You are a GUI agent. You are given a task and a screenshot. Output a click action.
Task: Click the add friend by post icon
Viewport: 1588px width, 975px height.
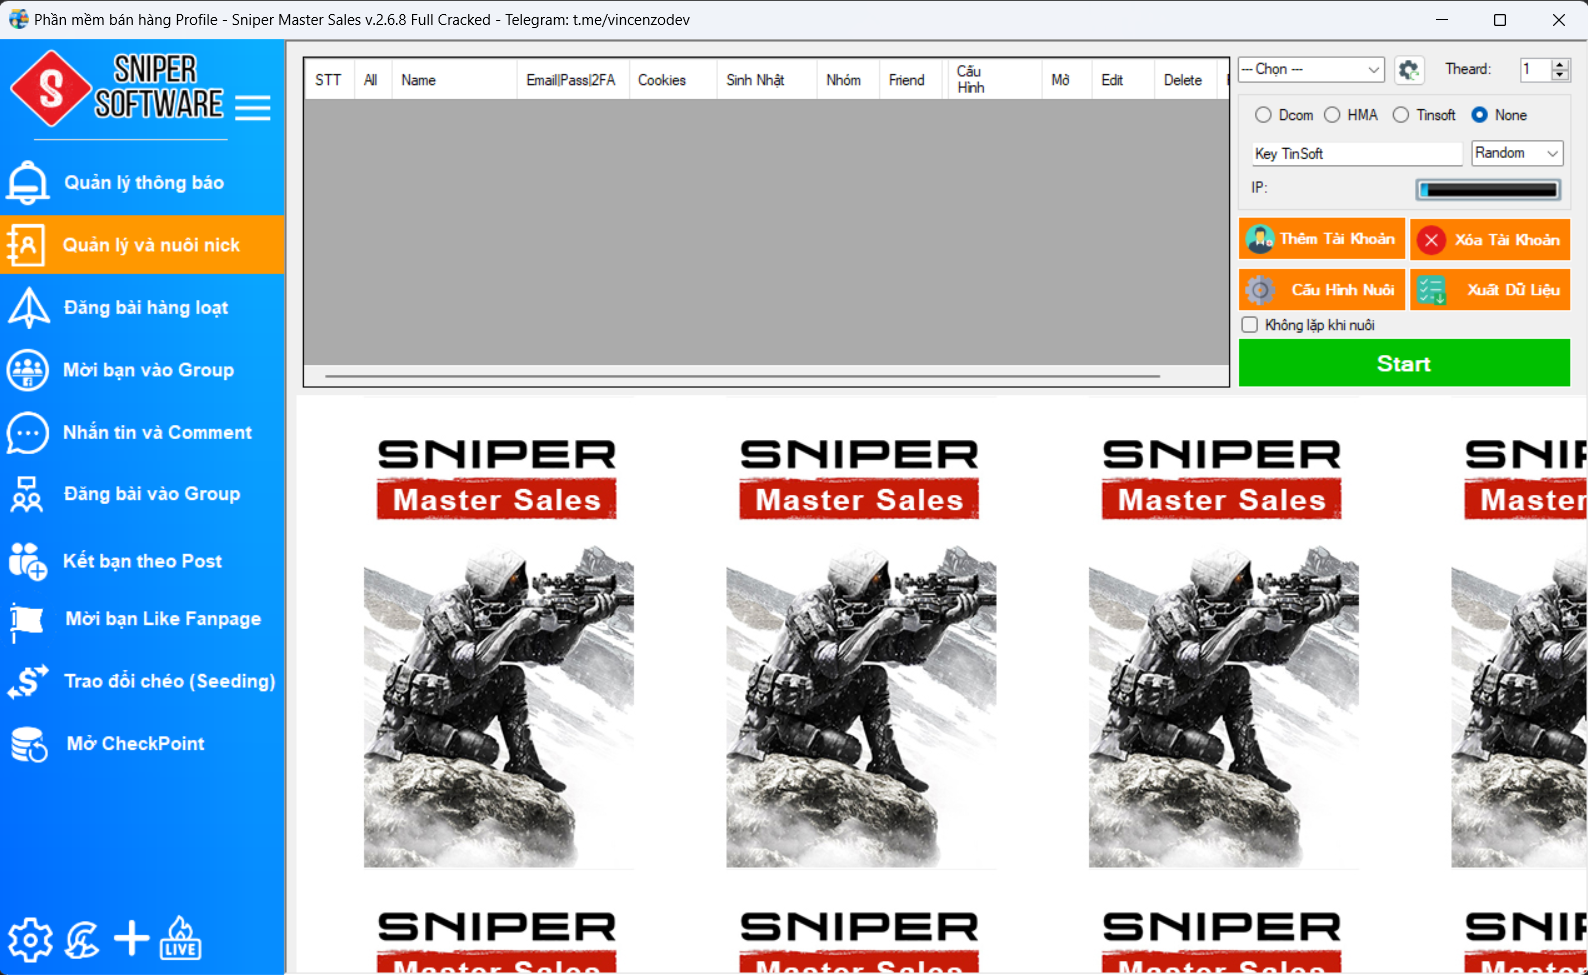(x=28, y=561)
